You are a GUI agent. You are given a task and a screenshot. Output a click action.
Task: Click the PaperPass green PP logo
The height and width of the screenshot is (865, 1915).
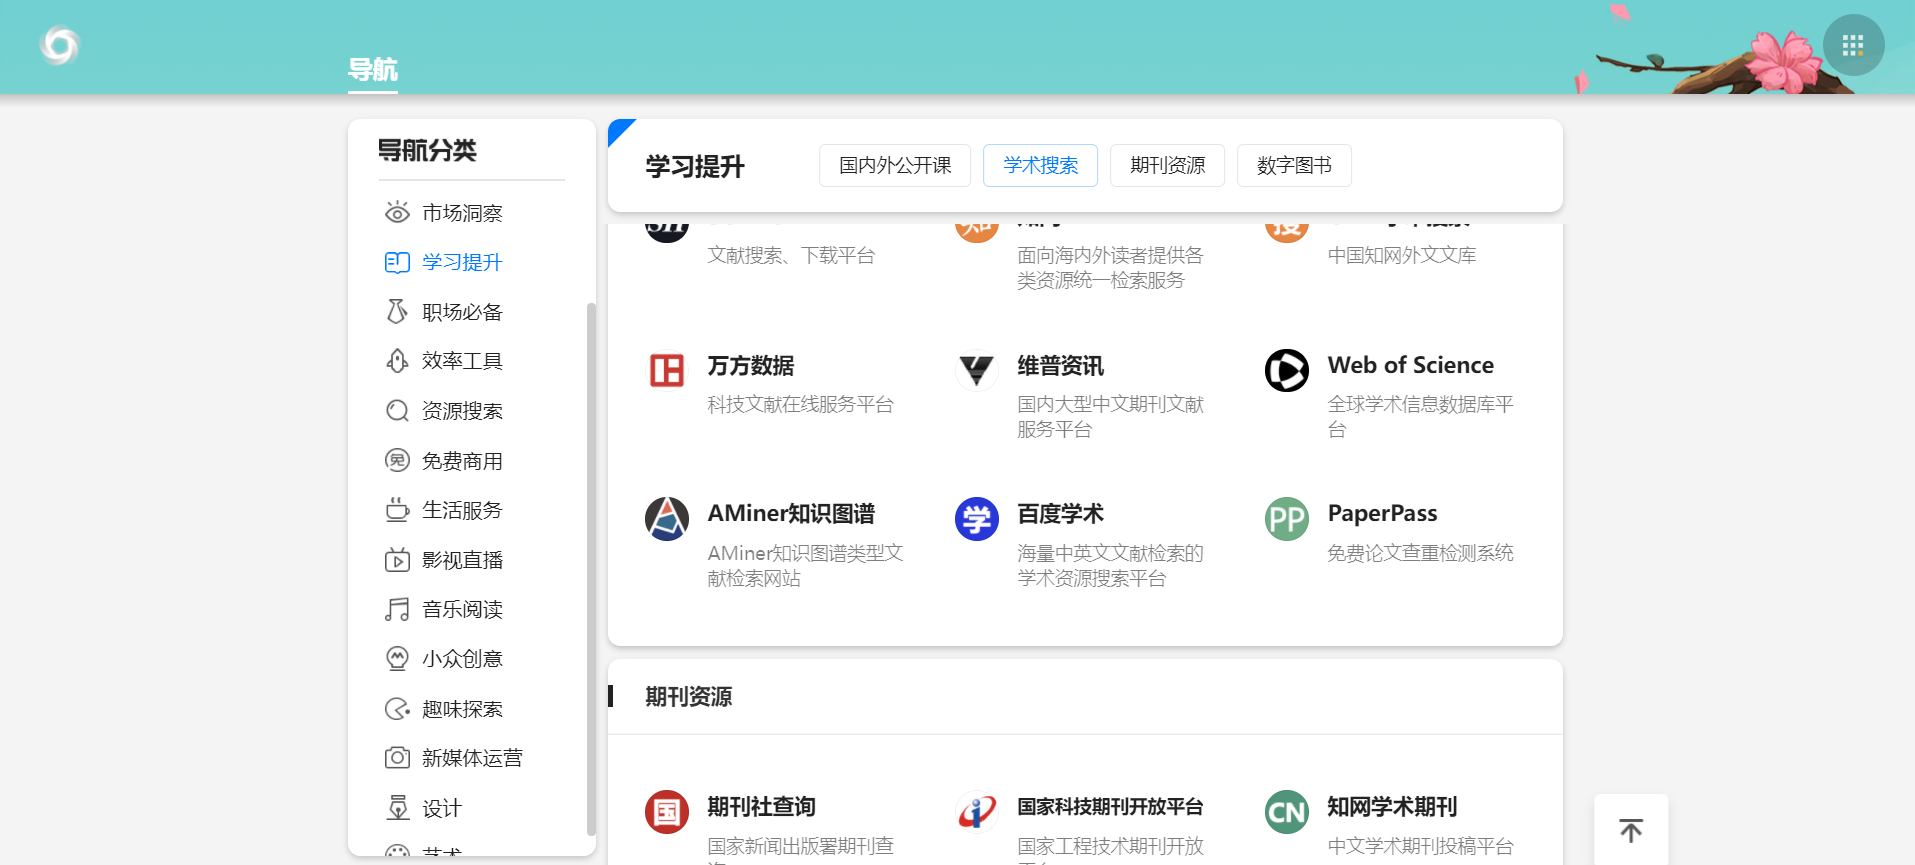(1287, 519)
